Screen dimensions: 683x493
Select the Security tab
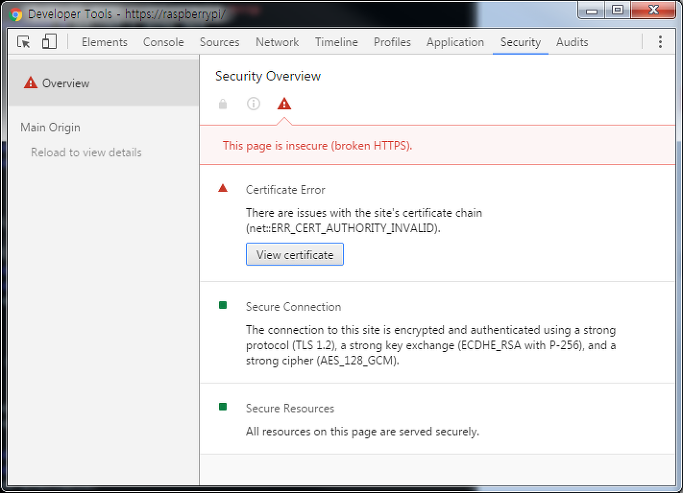[521, 42]
